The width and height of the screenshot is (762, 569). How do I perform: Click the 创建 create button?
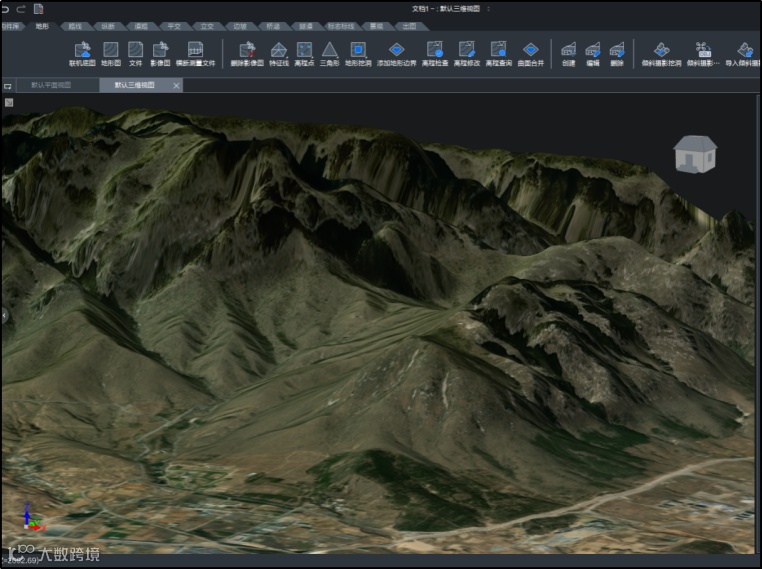click(x=568, y=50)
